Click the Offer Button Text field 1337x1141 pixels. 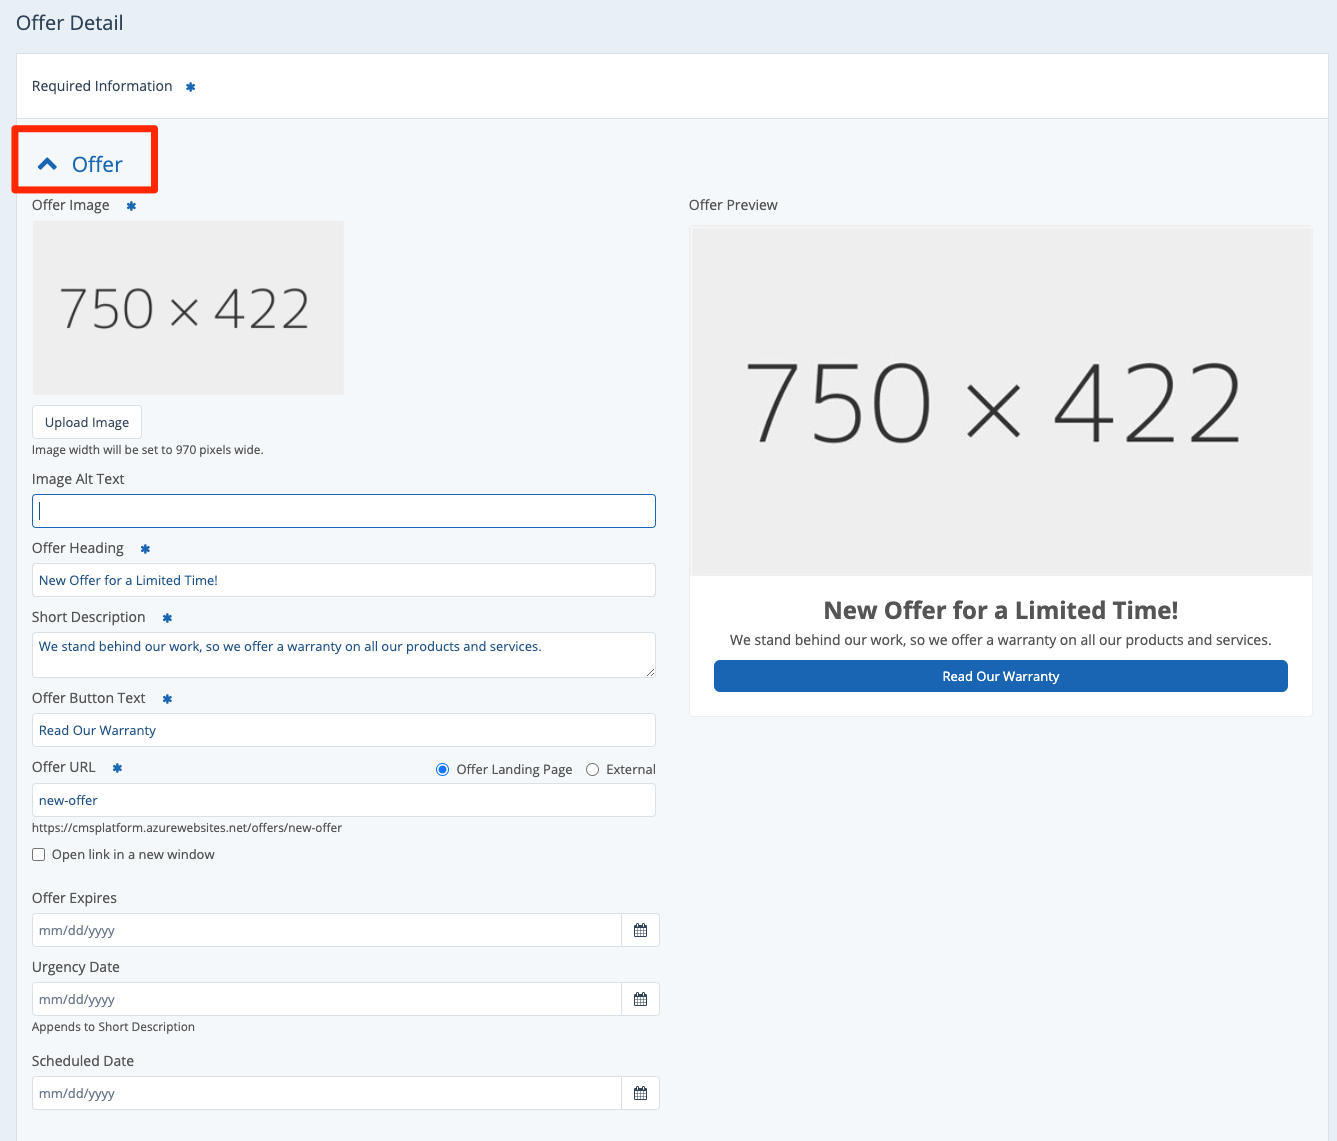[343, 730]
